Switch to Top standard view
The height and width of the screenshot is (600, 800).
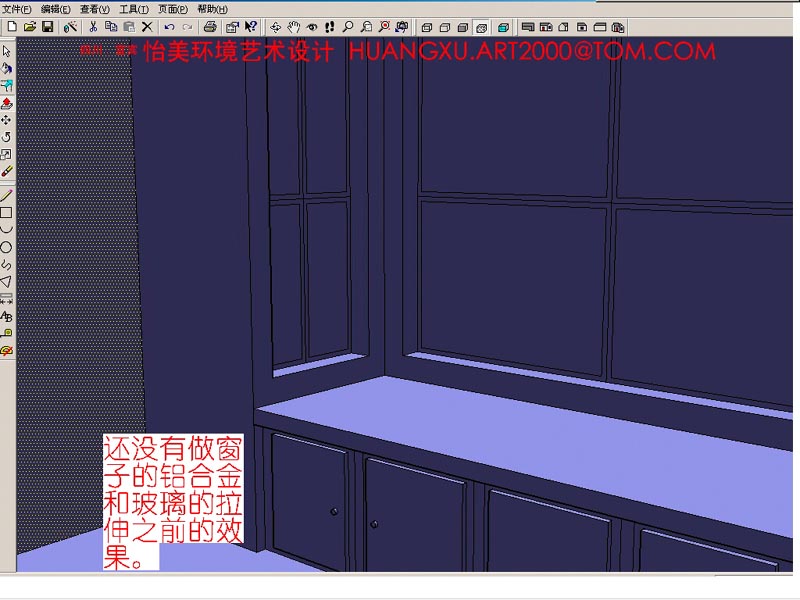[528, 27]
